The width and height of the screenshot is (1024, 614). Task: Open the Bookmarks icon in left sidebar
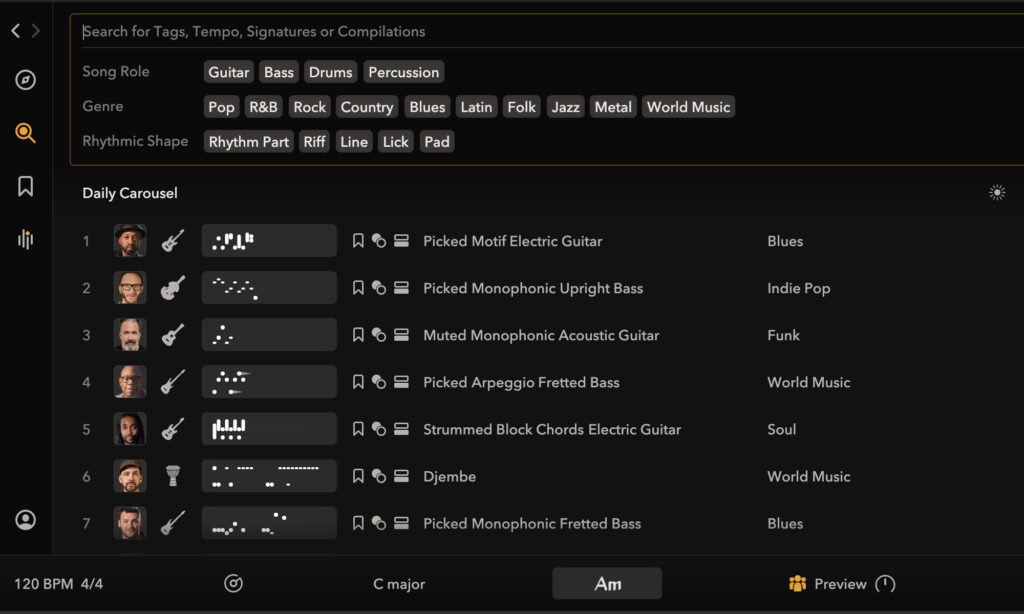tap(26, 186)
